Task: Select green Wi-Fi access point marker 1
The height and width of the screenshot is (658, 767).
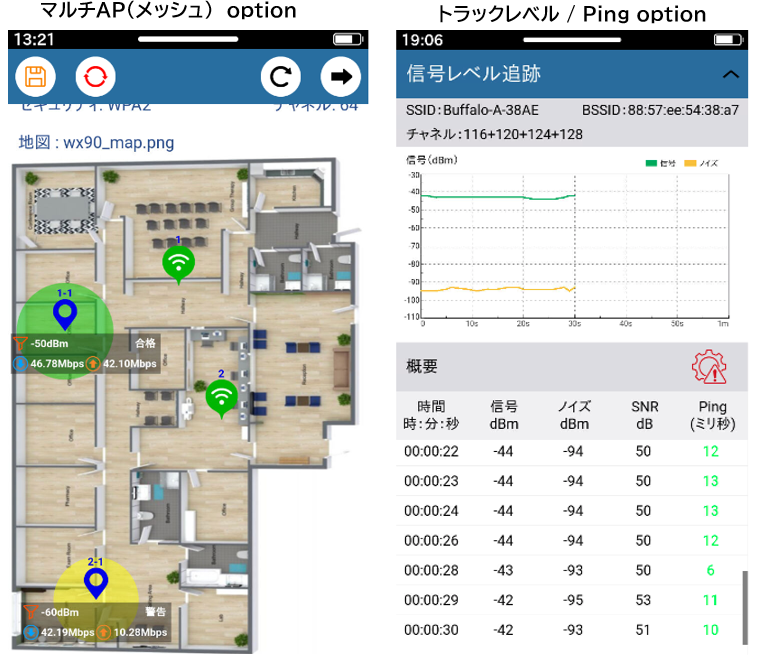Action: (x=179, y=262)
